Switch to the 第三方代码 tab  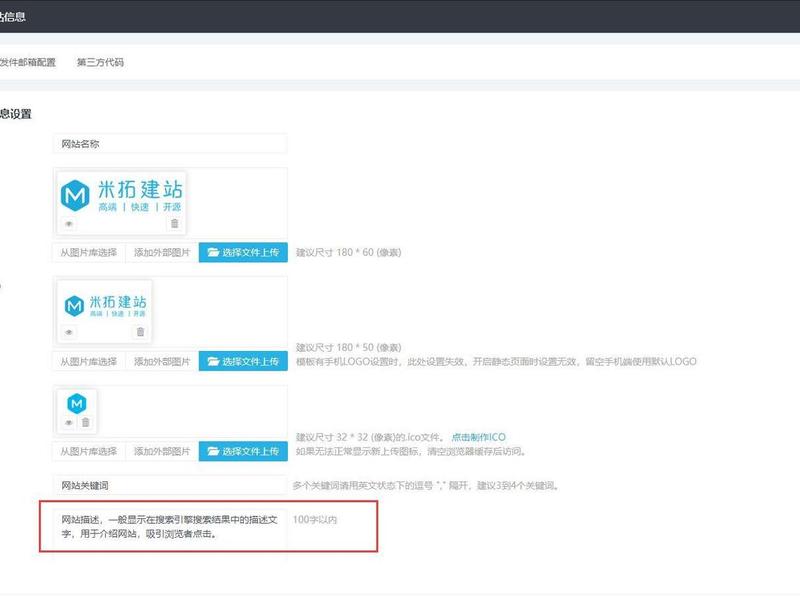(x=100, y=62)
